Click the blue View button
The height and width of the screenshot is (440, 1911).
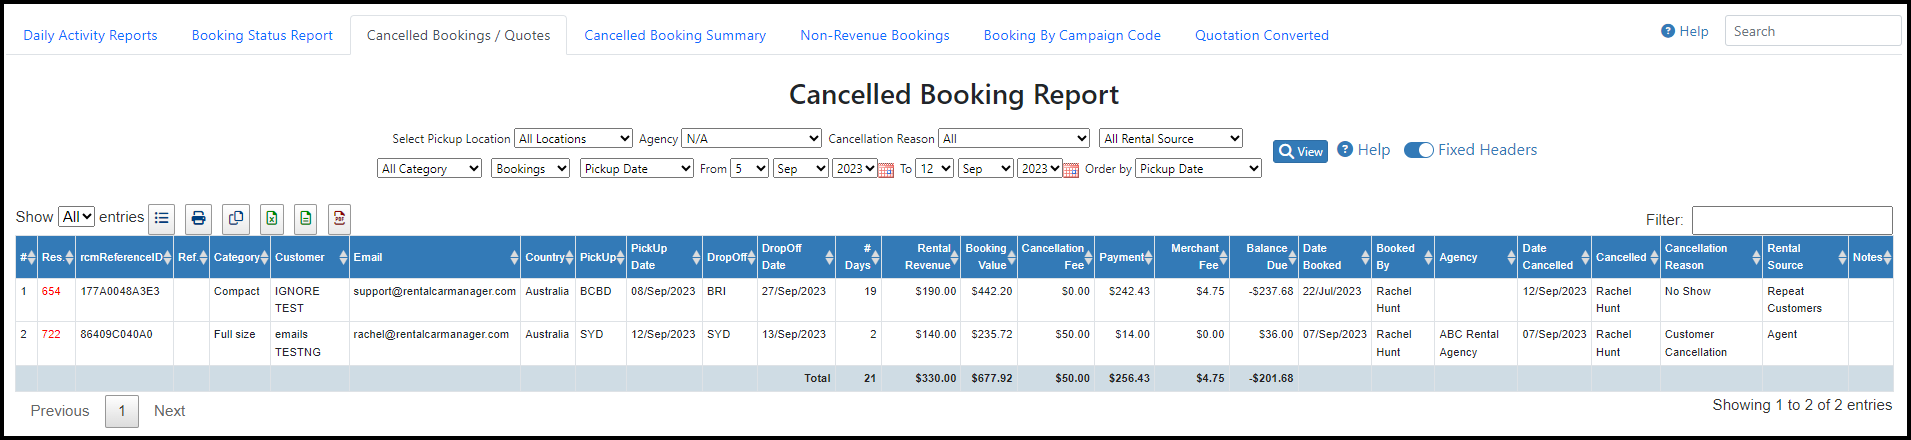(1300, 151)
